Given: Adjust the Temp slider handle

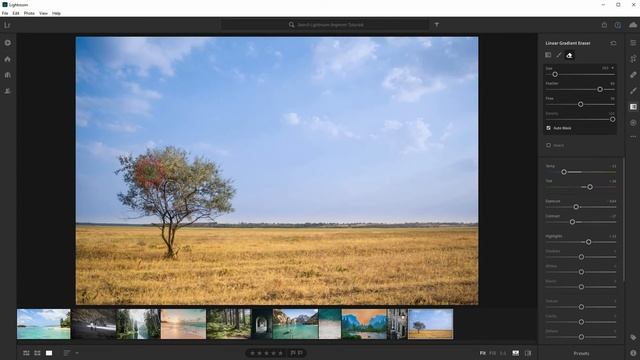Looking at the screenshot, I should (x=564, y=172).
